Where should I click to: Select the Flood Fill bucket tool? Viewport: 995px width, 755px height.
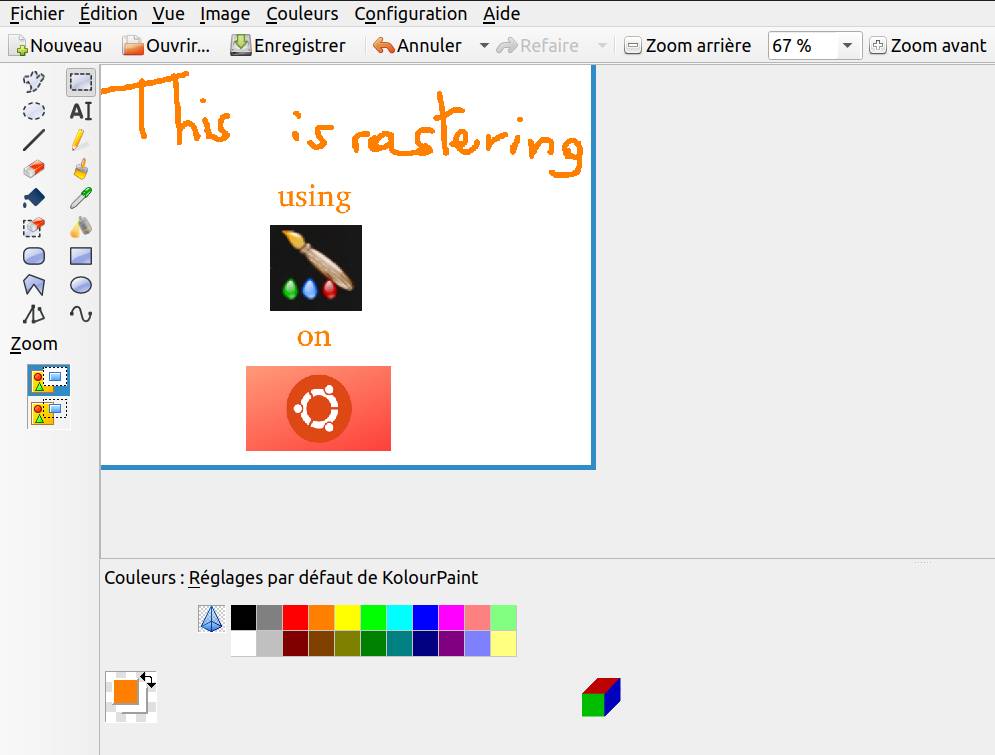[34, 198]
